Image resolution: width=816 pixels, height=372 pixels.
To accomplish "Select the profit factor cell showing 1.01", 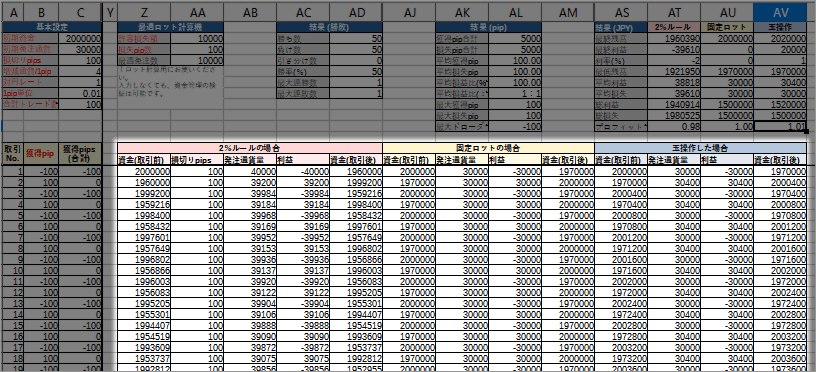I will (780, 126).
